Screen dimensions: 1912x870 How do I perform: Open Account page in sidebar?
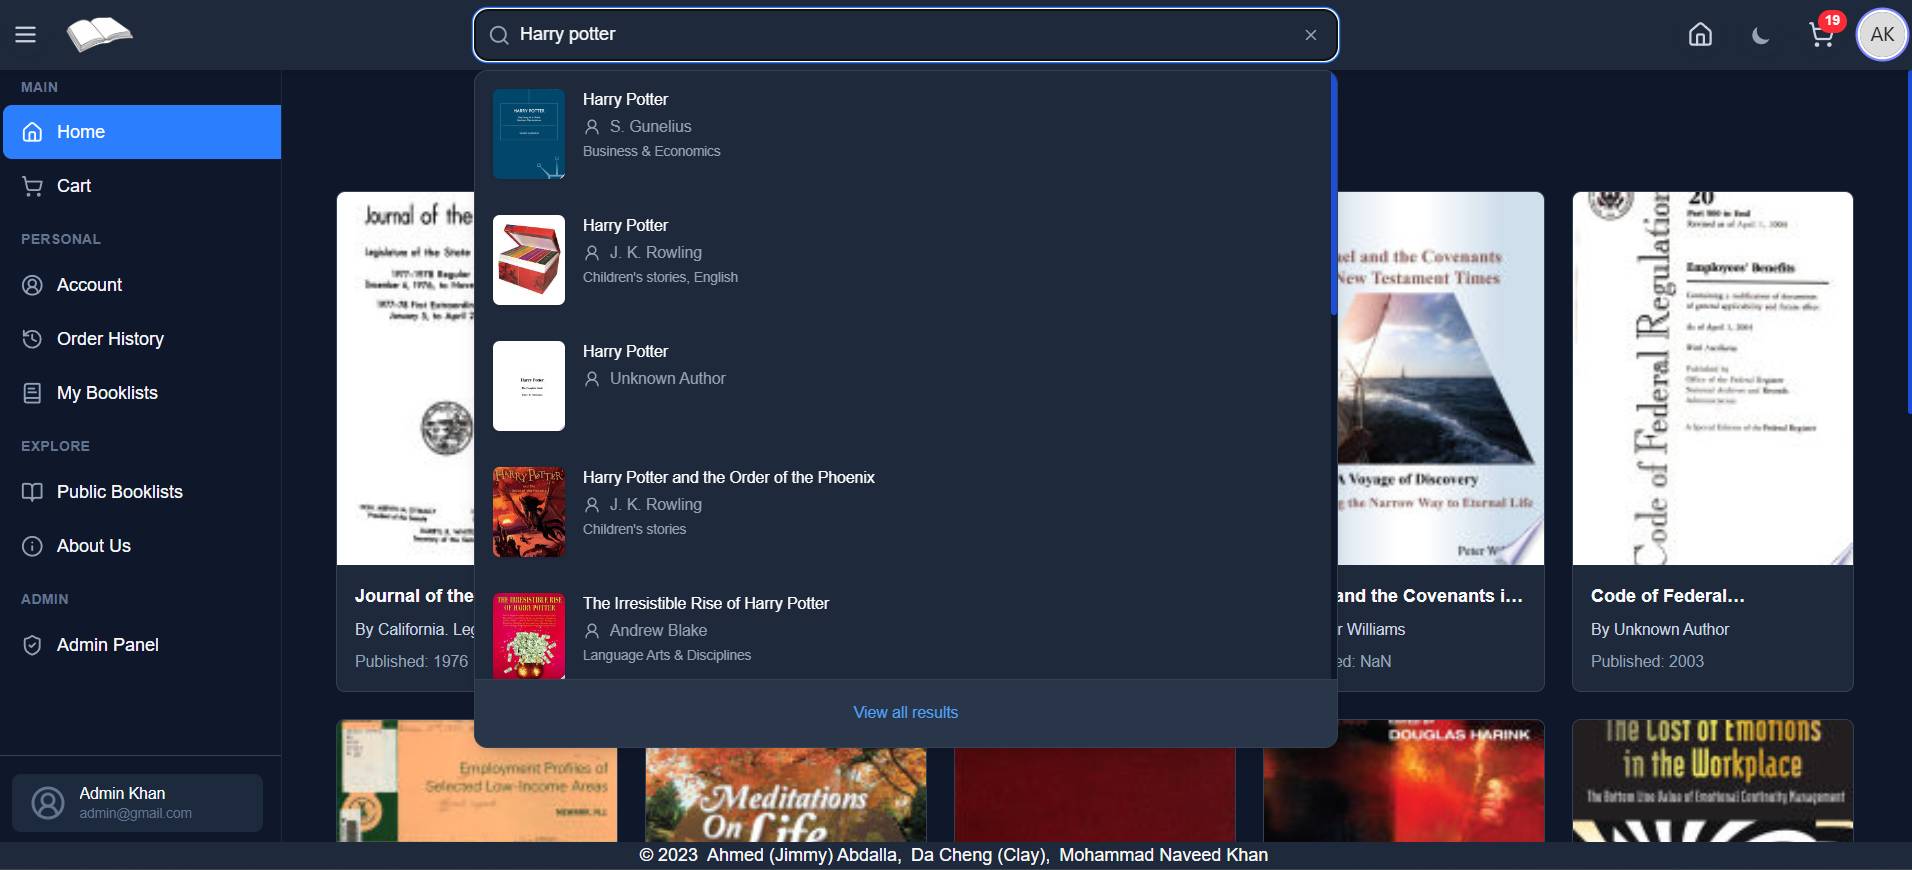[x=142, y=285]
